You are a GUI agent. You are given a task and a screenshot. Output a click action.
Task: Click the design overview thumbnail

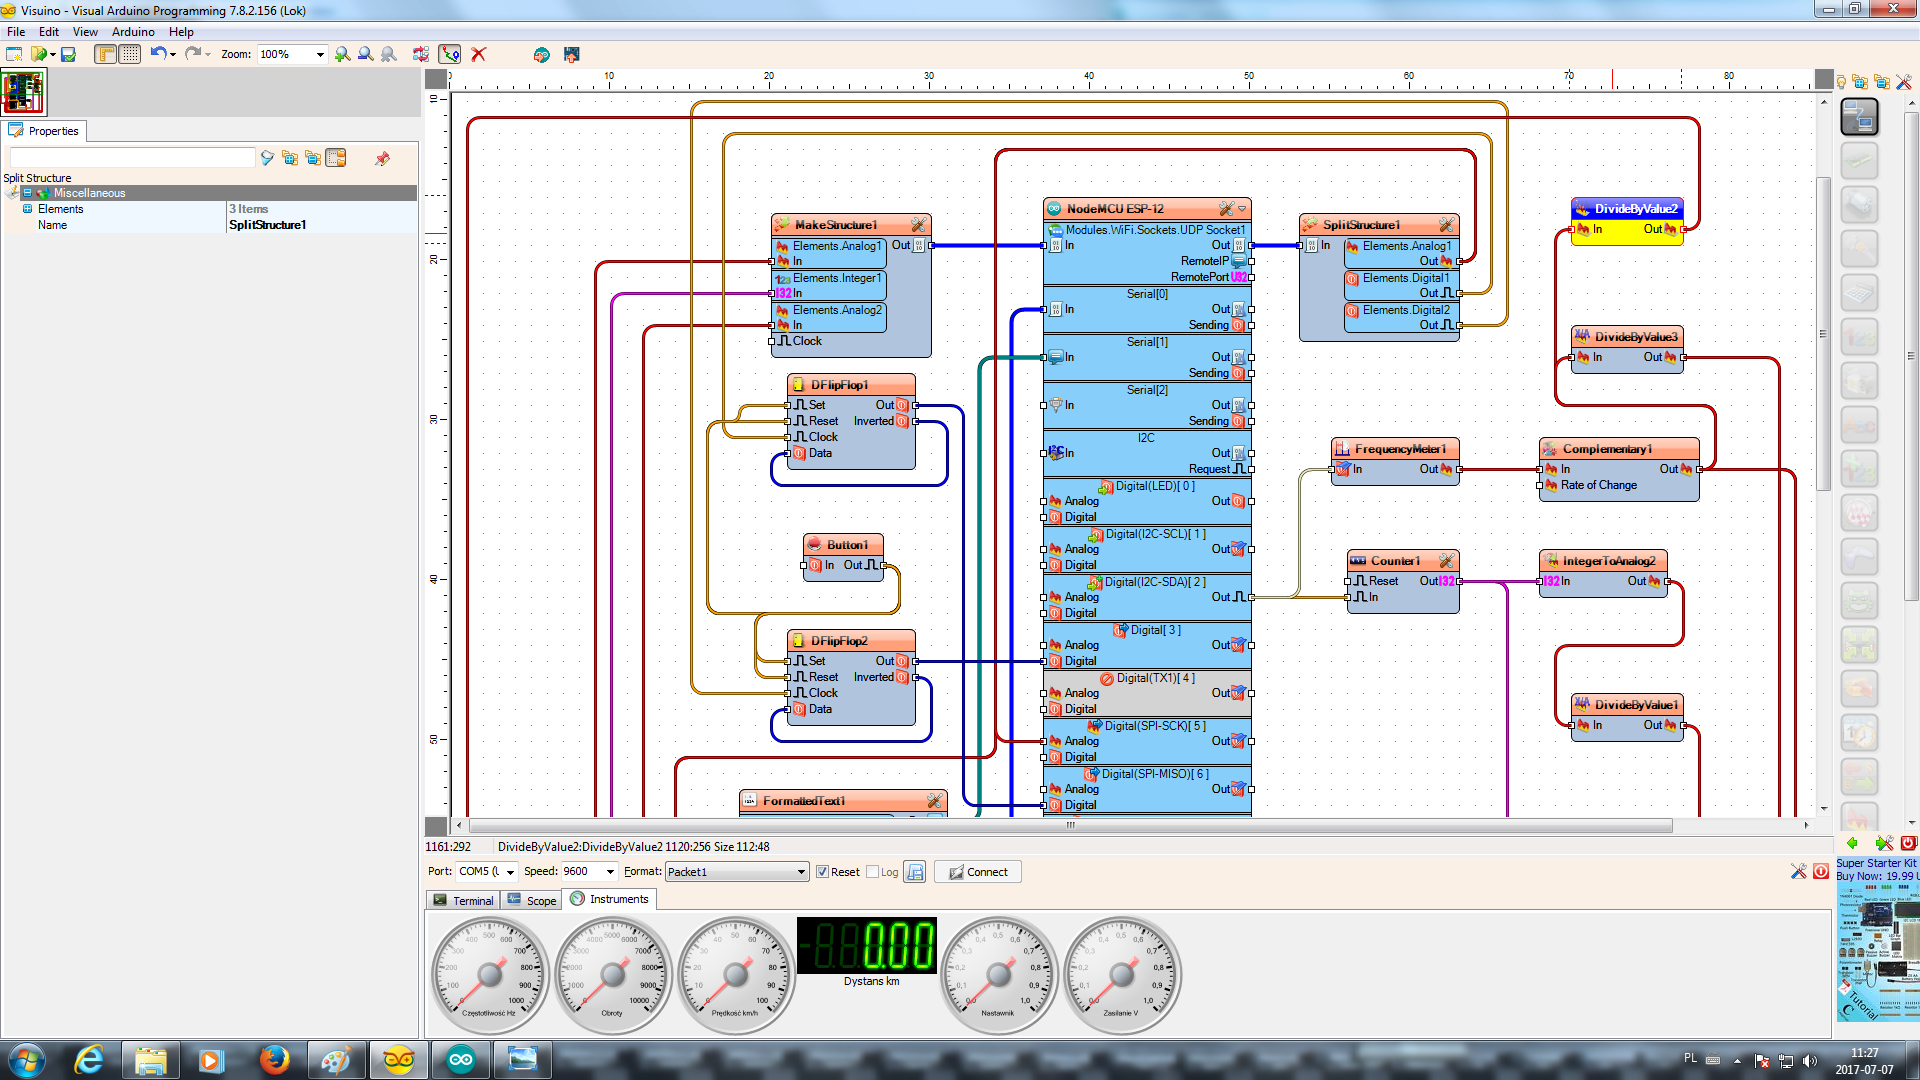pos(23,92)
